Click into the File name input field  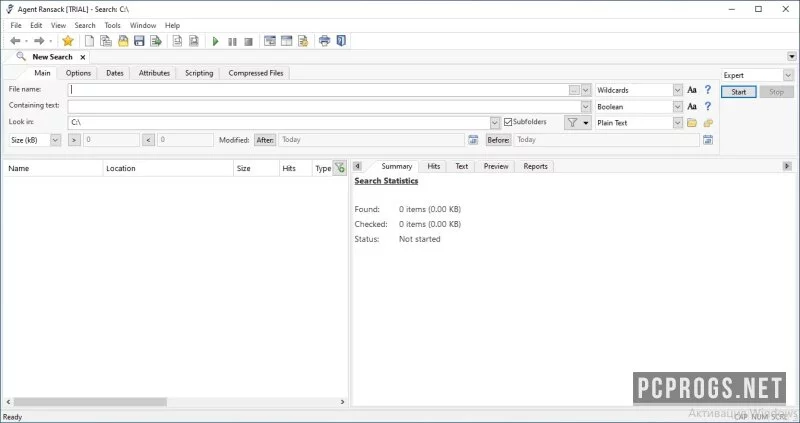point(318,90)
